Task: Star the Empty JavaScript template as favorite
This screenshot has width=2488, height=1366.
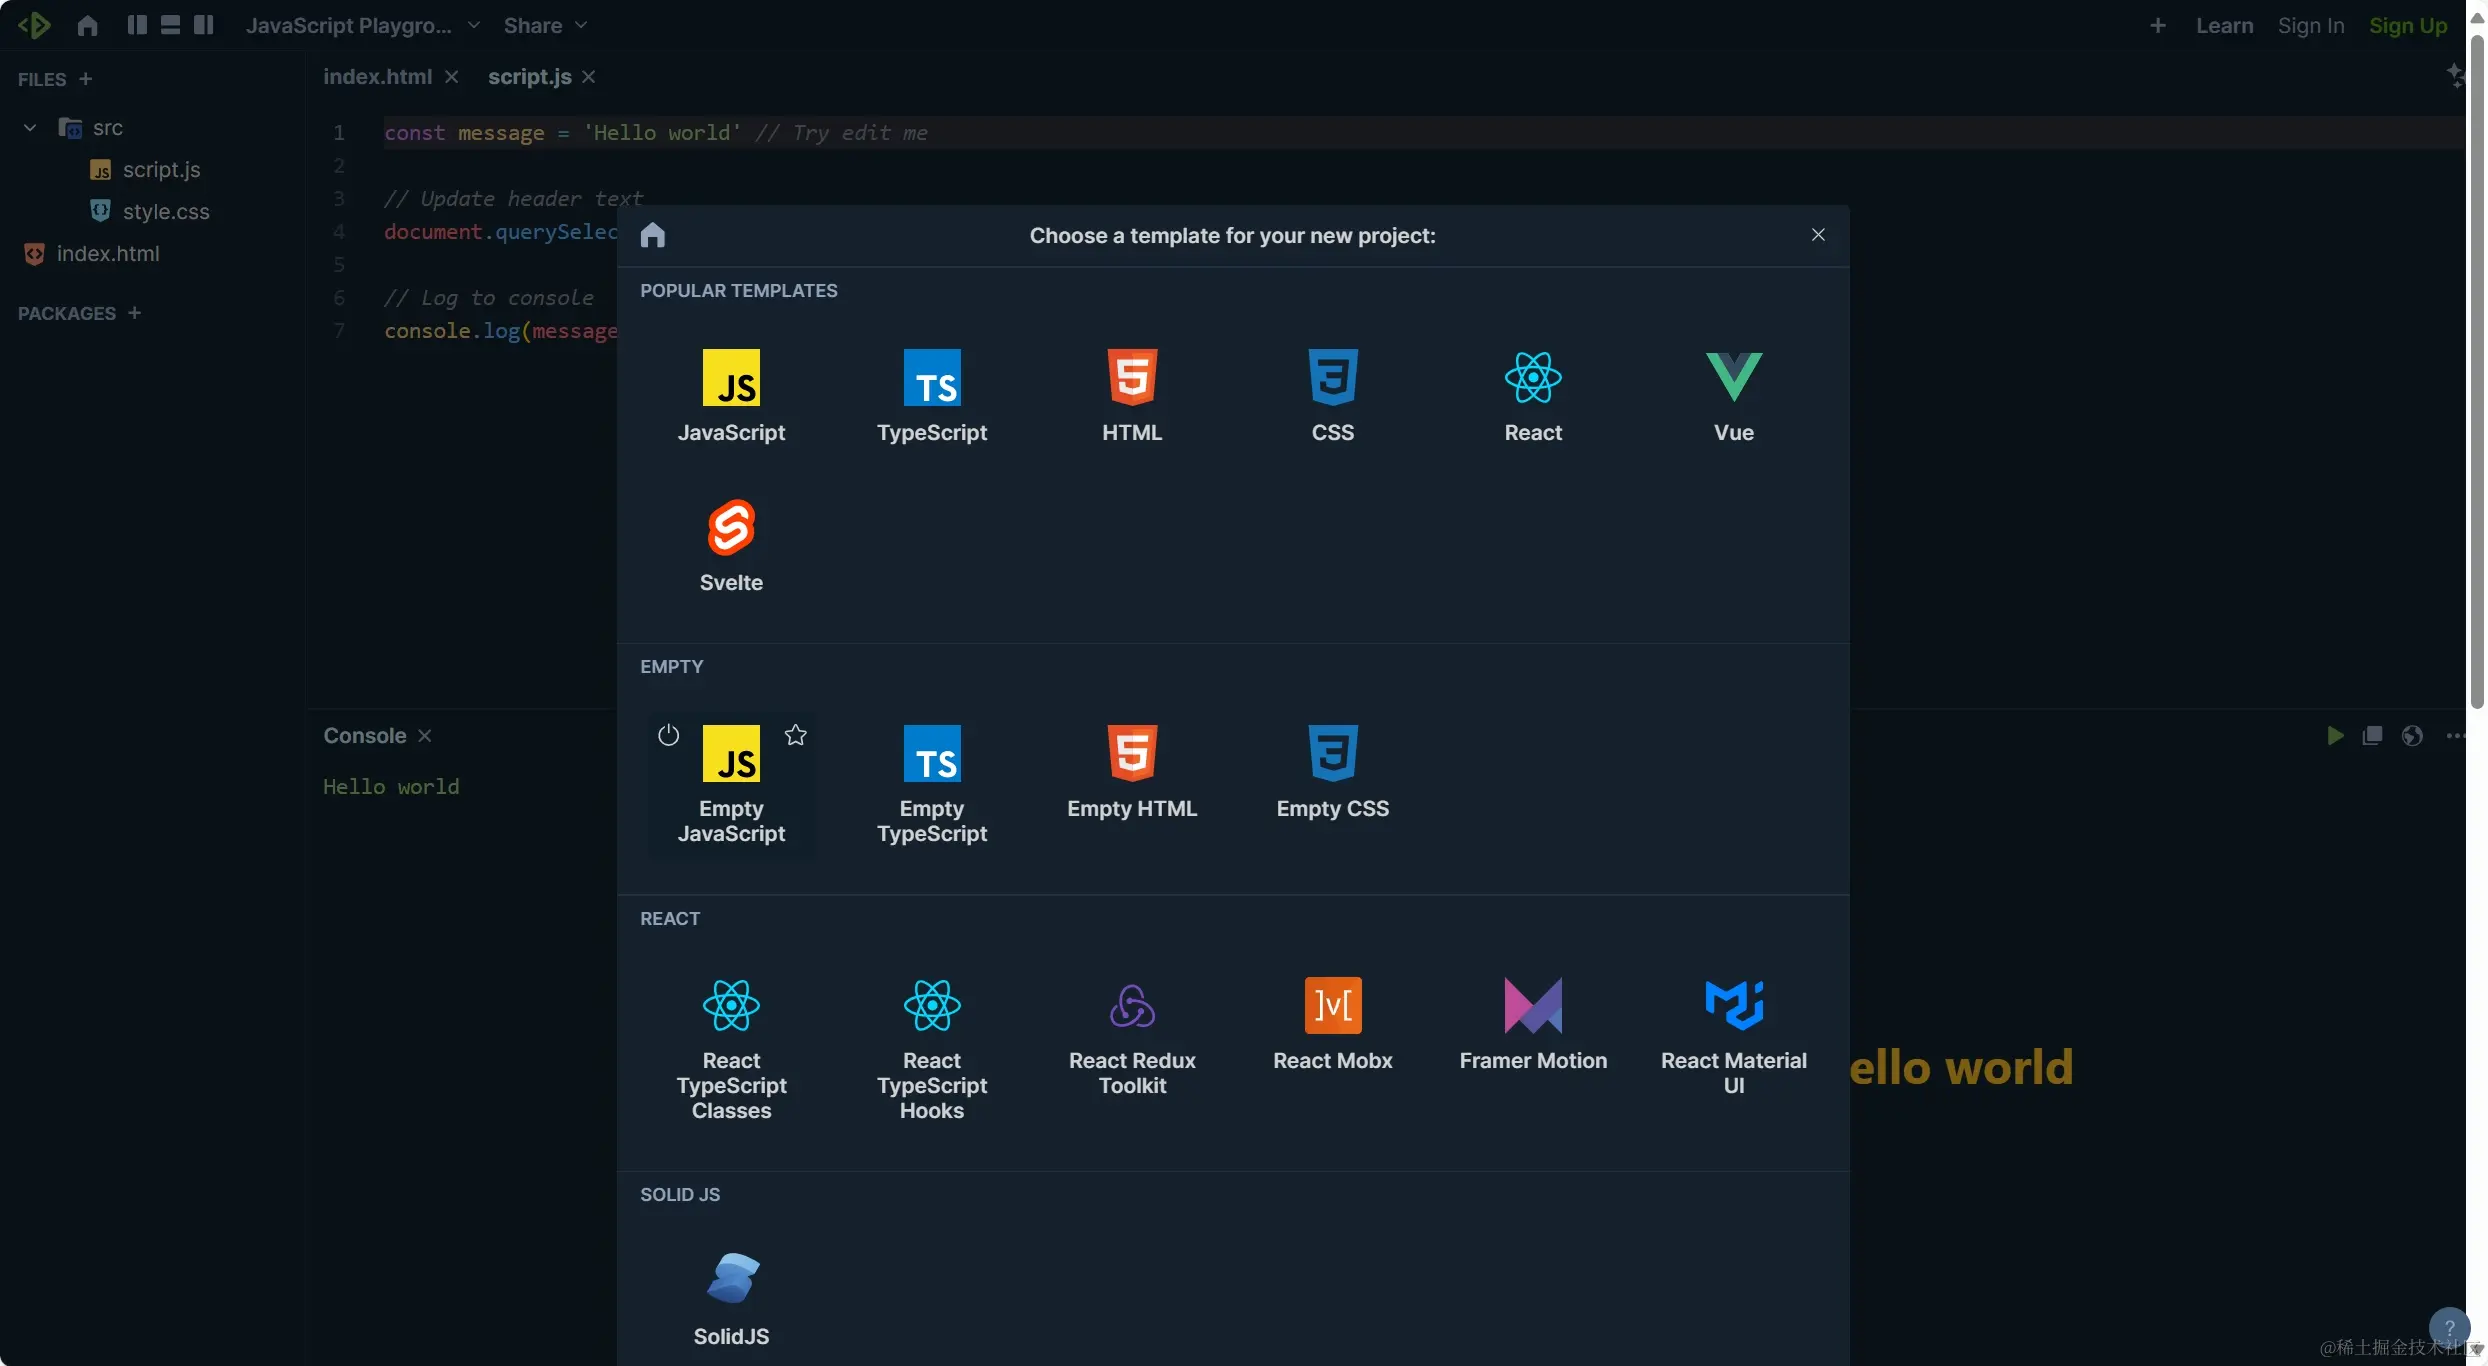Action: [x=795, y=735]
